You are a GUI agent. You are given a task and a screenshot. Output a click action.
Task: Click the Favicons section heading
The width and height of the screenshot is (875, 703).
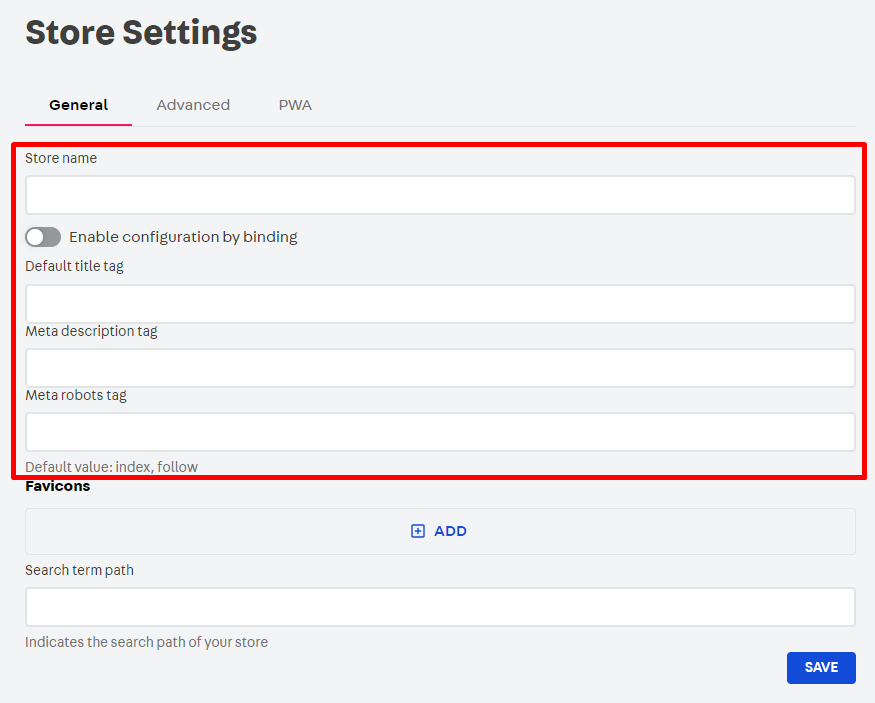(57, 486)
